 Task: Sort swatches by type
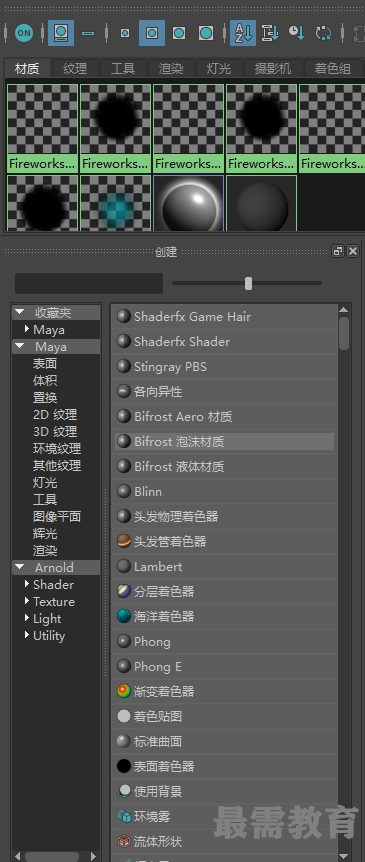point(270,33)
